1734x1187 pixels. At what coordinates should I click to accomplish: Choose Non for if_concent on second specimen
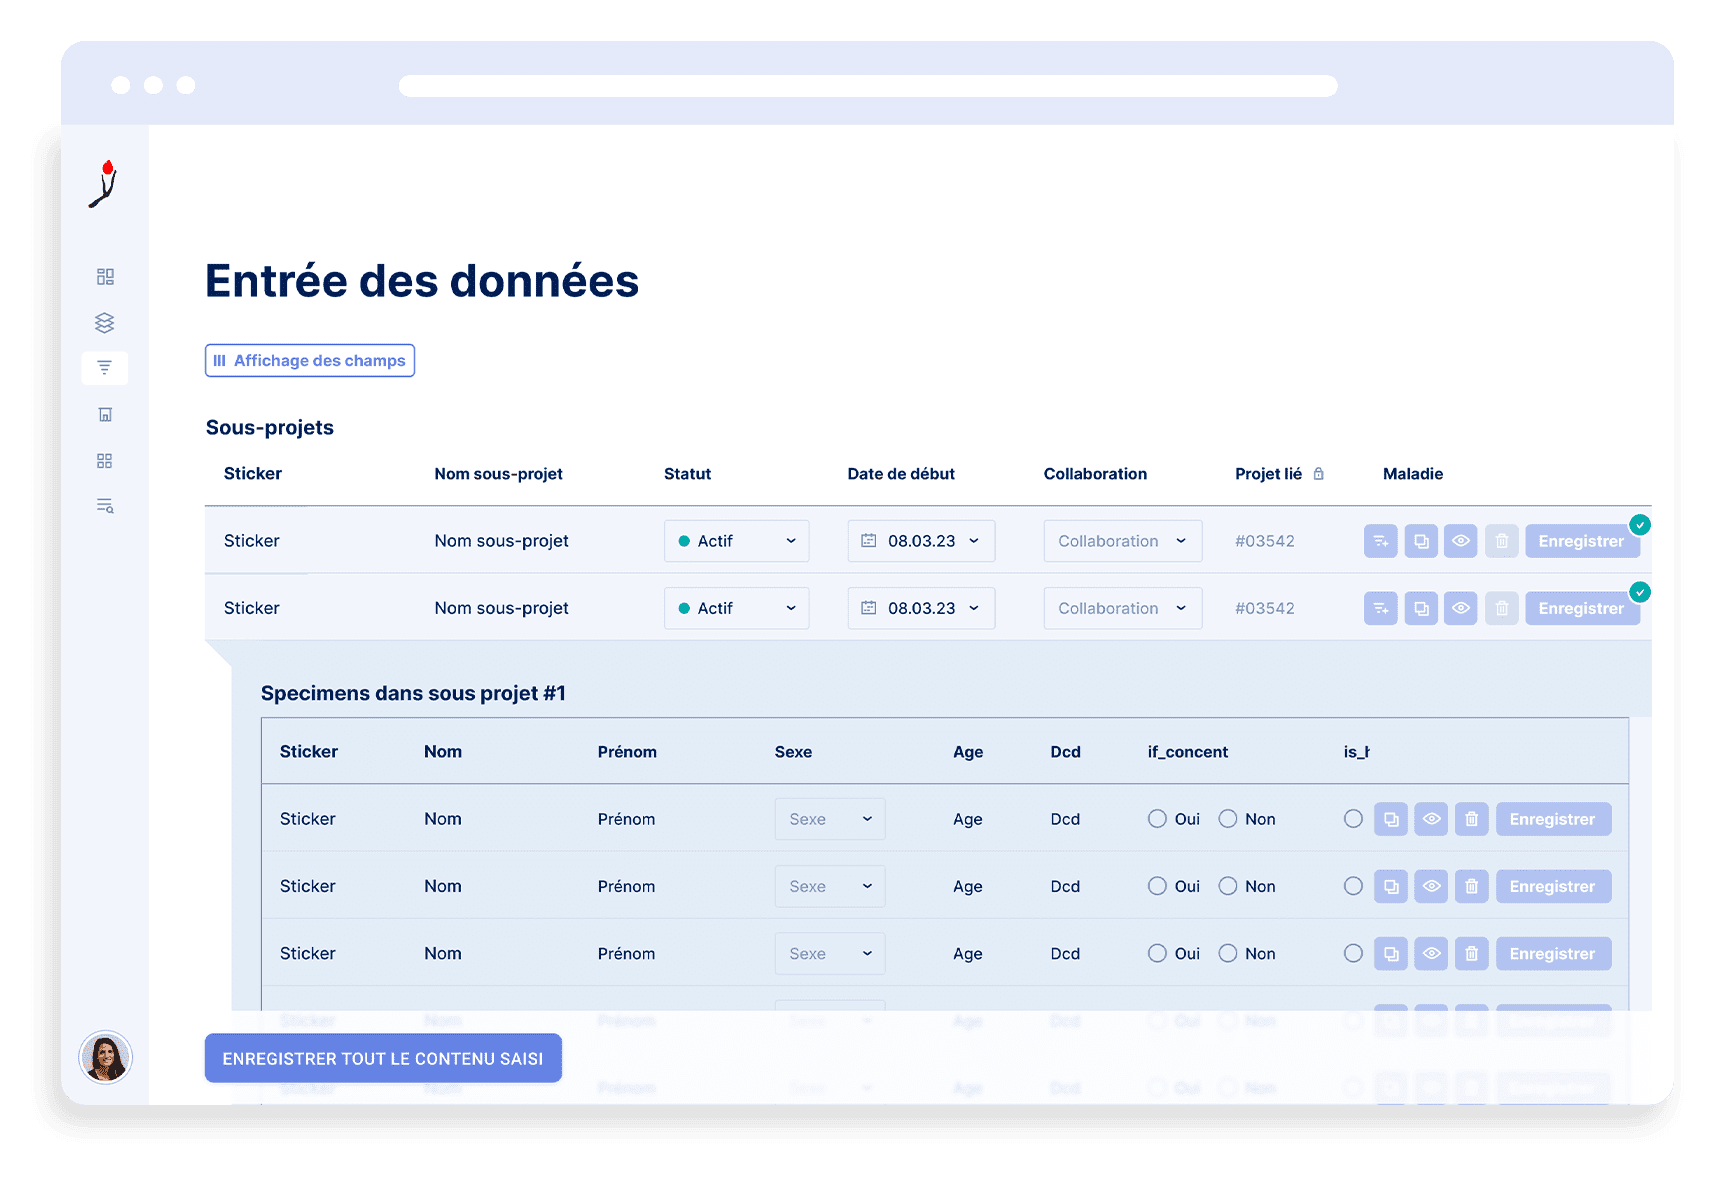(x=1228, y=886)
